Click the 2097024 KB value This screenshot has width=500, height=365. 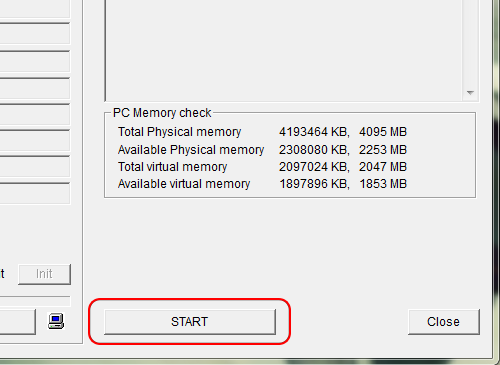[314, 167]
